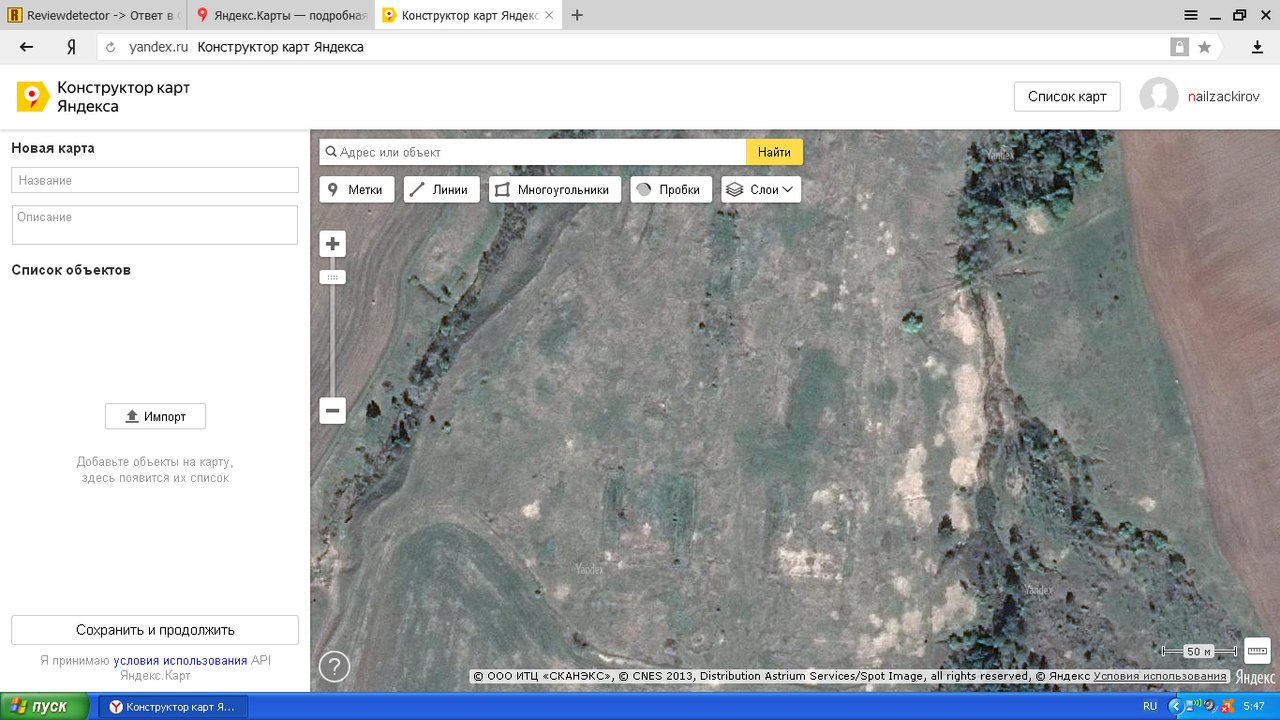
Task: Open the help question mark icon
Action: (x=334, y=666)
